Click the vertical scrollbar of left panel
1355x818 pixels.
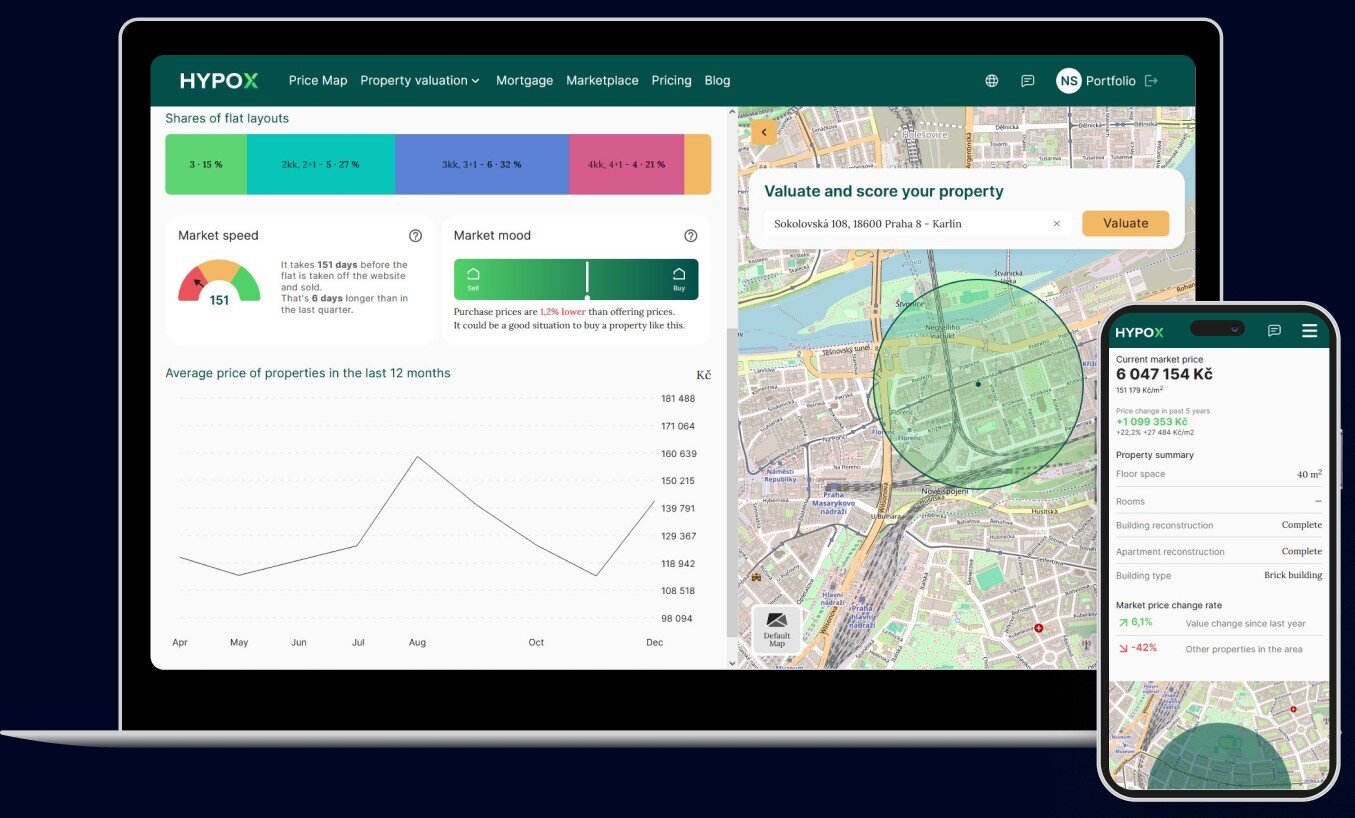pyautogui.click(x=732, y=480)
